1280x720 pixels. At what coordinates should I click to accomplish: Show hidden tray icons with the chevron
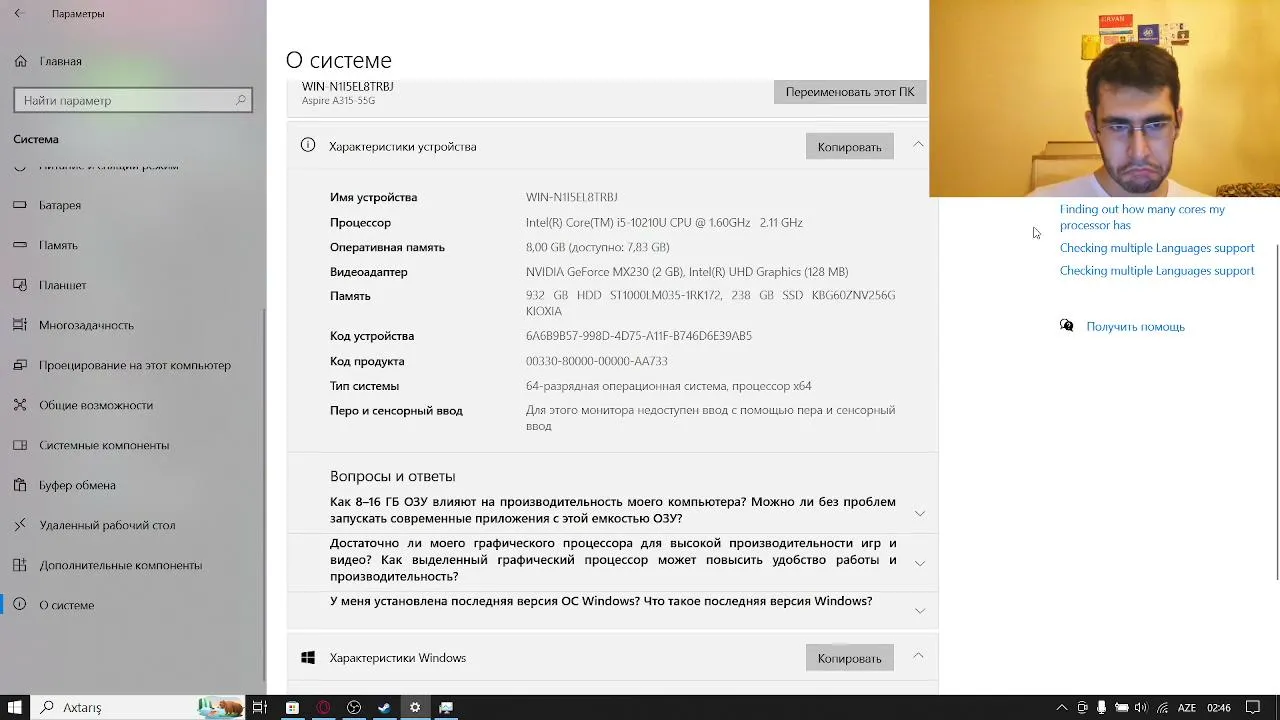[x=1062, y=708]
